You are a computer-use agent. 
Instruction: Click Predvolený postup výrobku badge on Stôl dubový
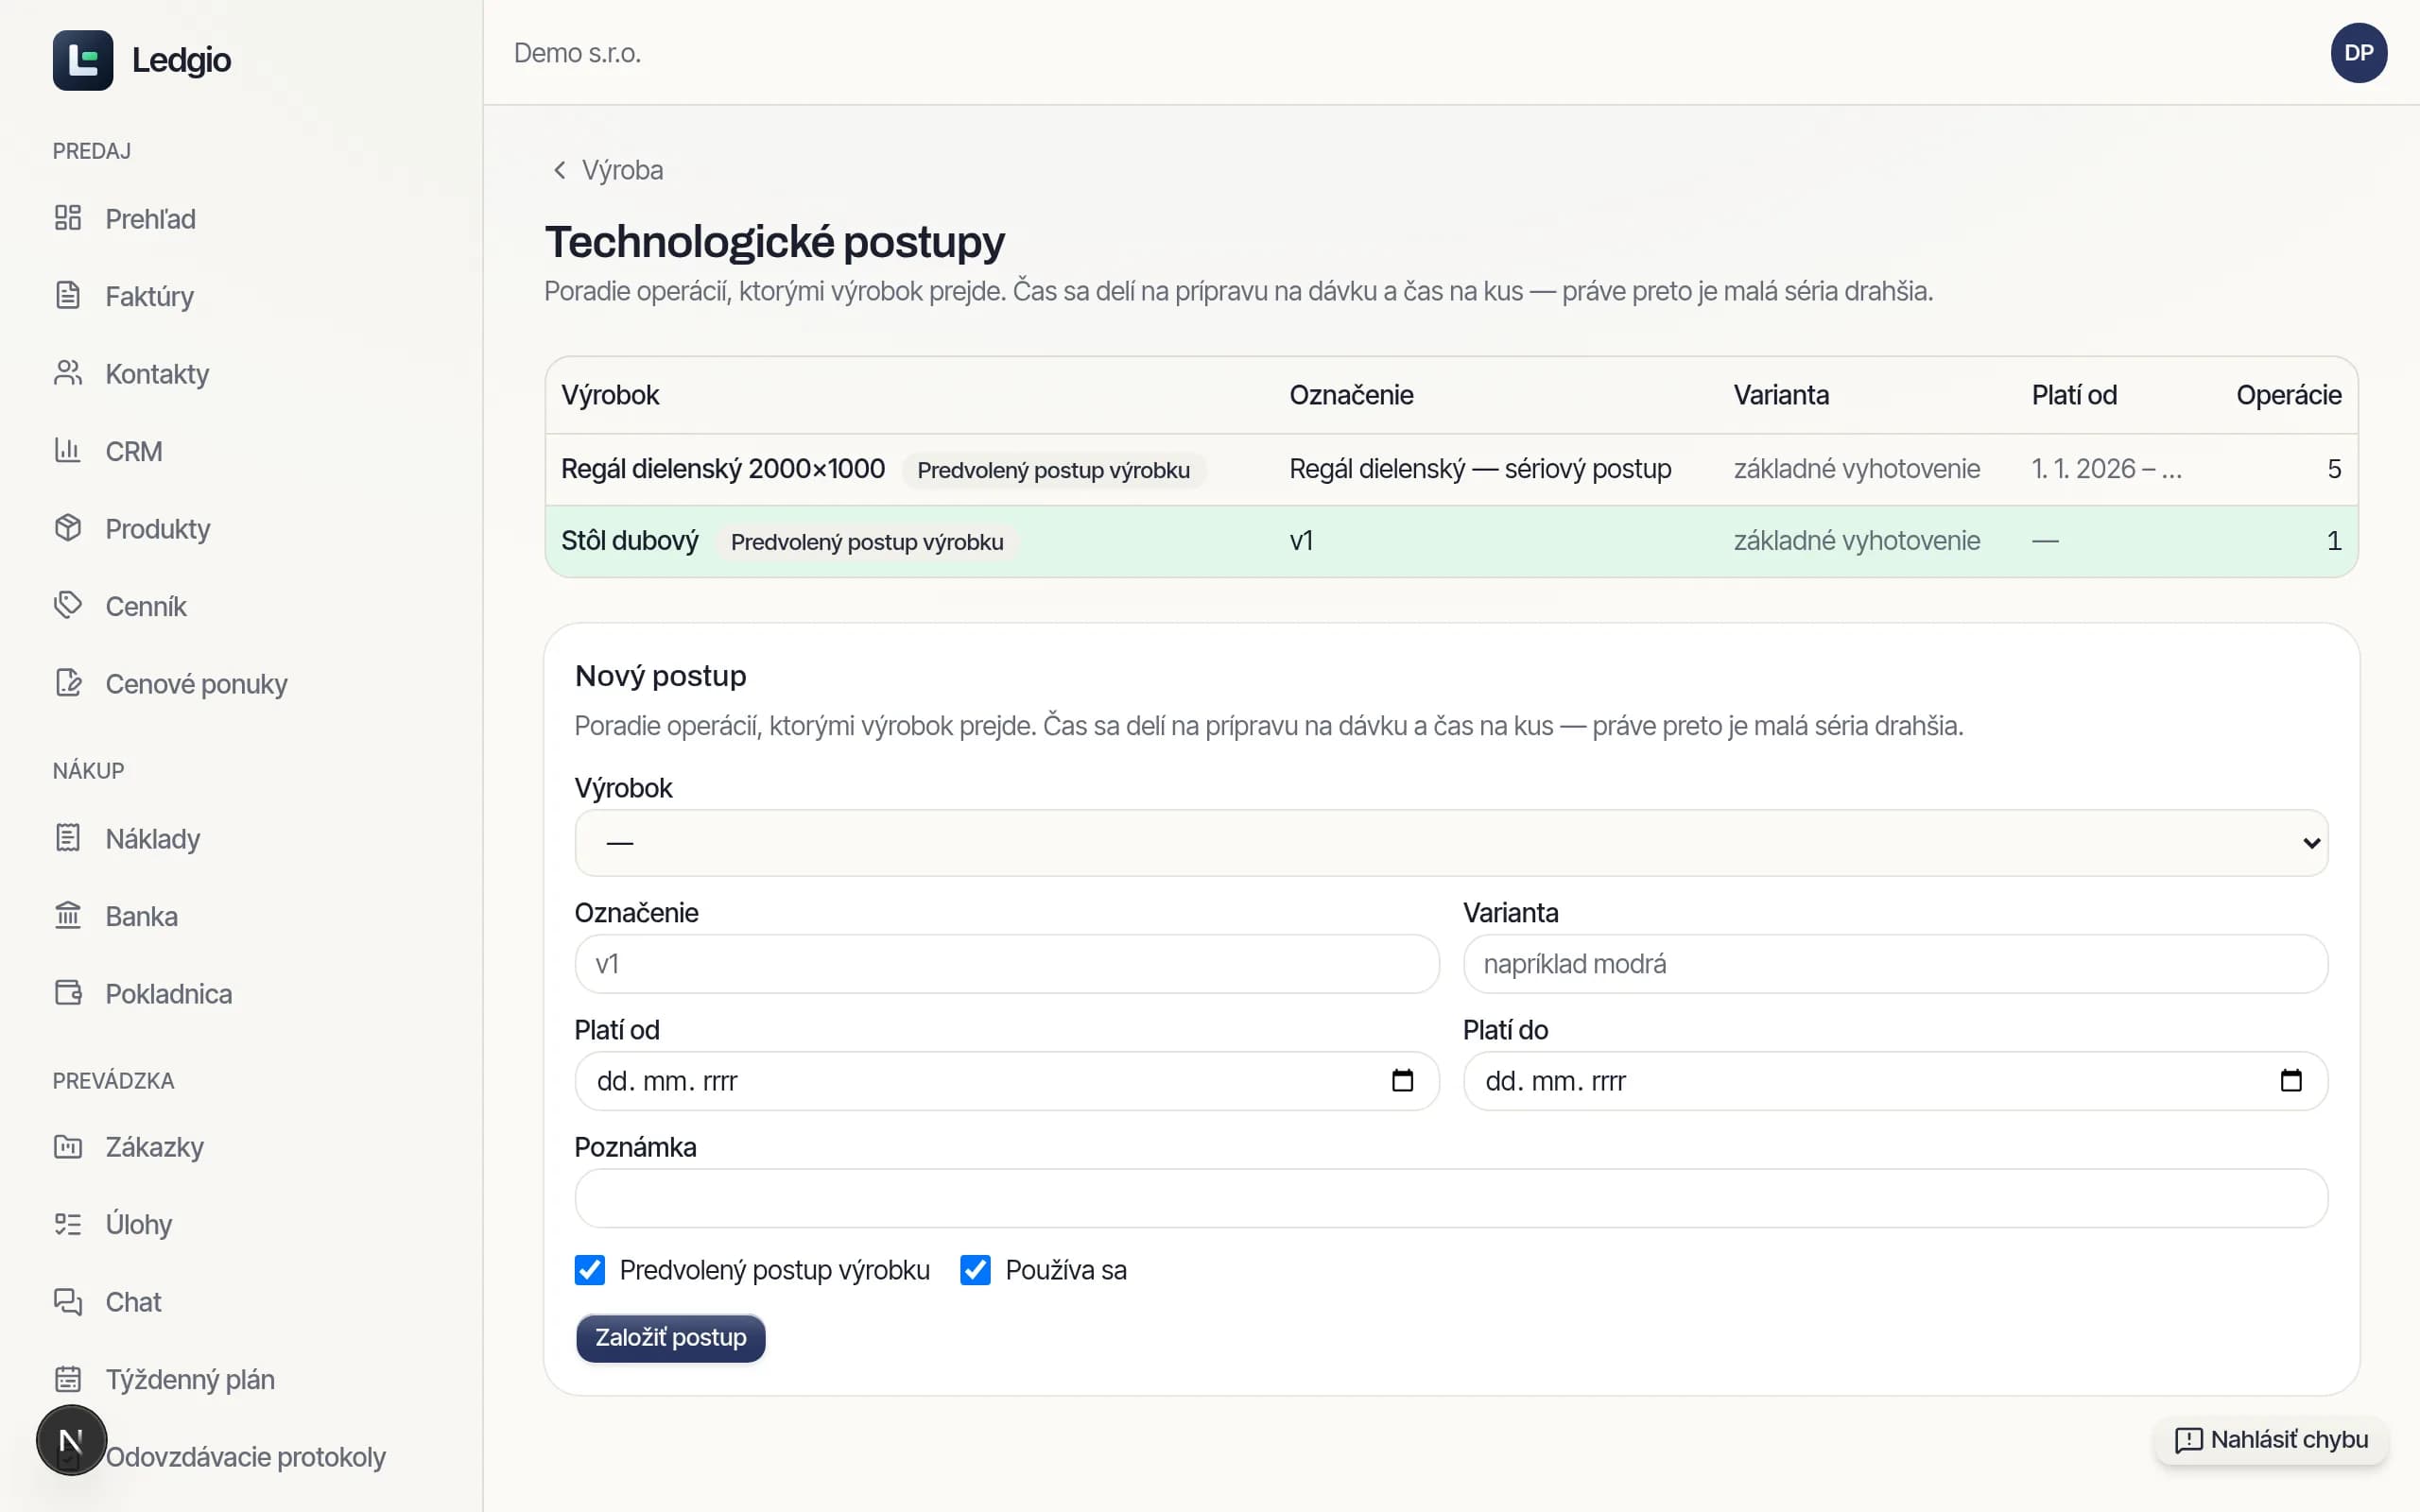(867, 542)
